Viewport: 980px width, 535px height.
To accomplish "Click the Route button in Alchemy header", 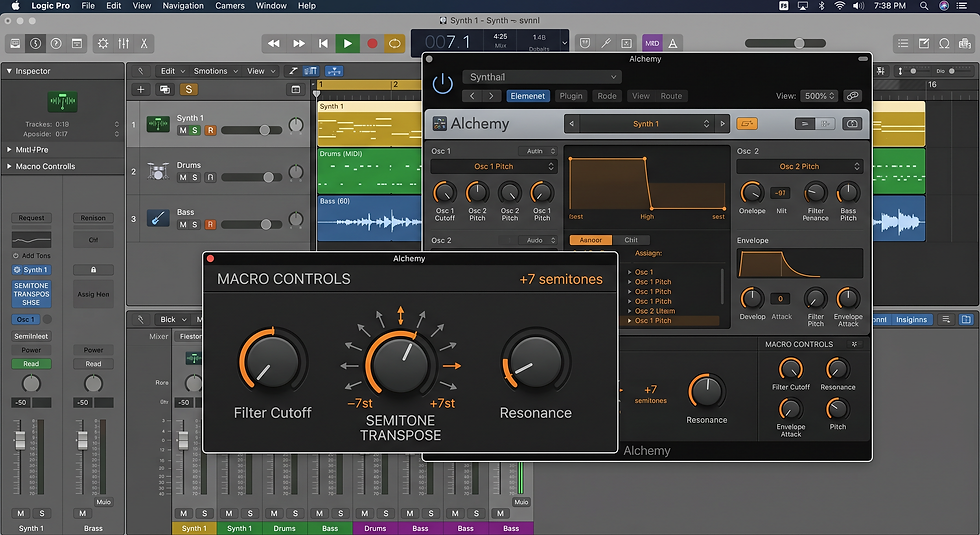I will [671, 96].
